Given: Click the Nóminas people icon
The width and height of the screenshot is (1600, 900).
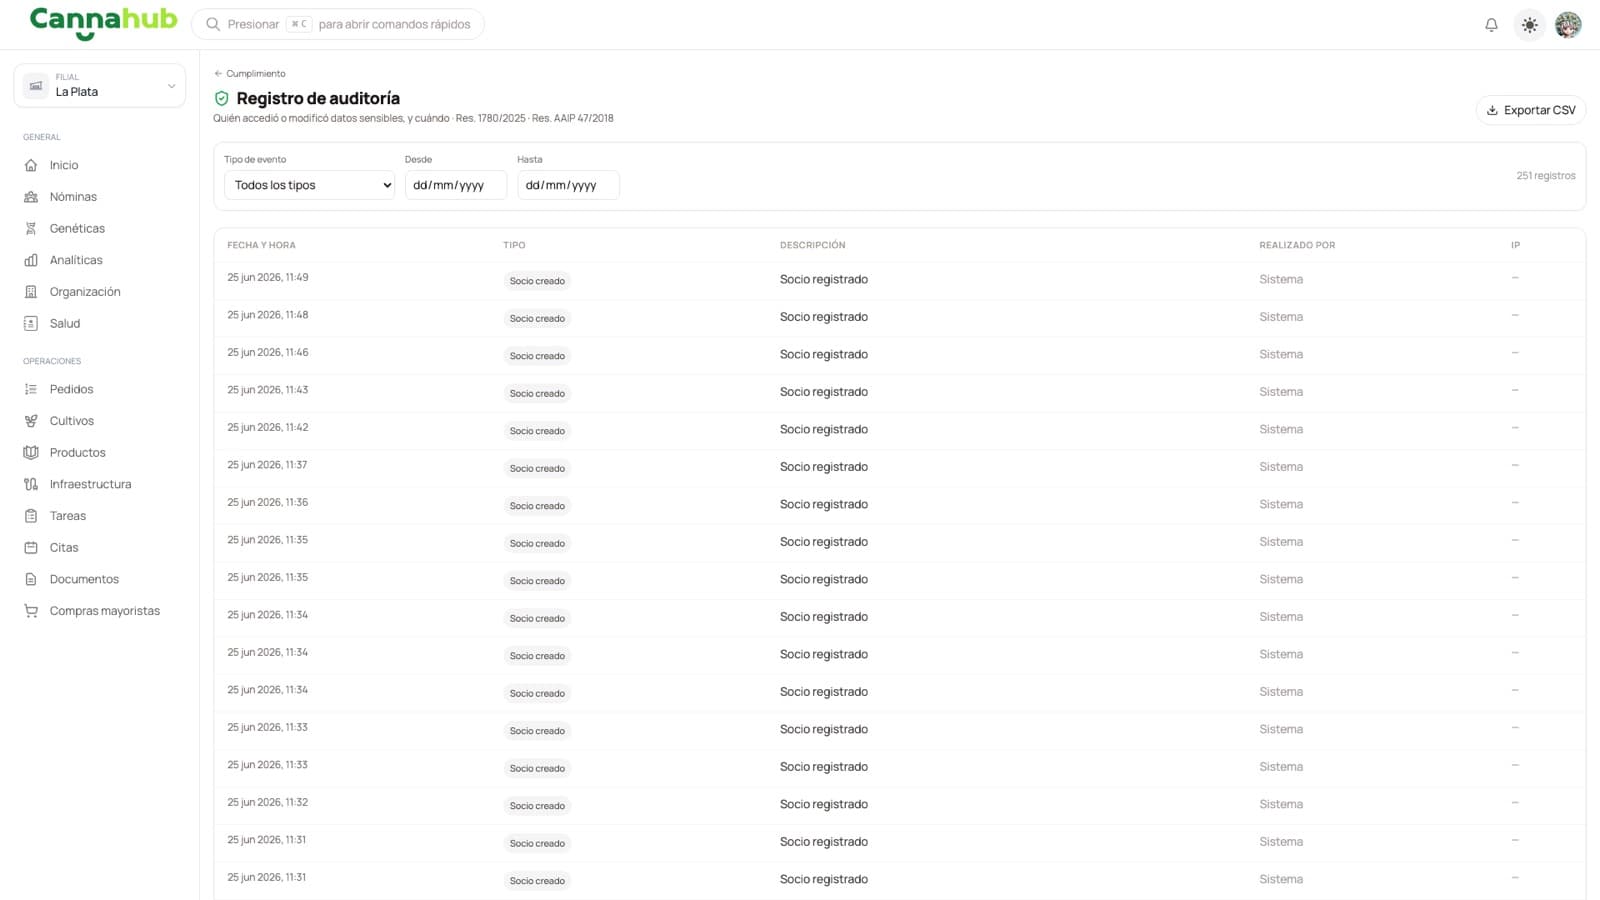Looking at the screenshot, I should pyautogui.click(x=31, y=197).
